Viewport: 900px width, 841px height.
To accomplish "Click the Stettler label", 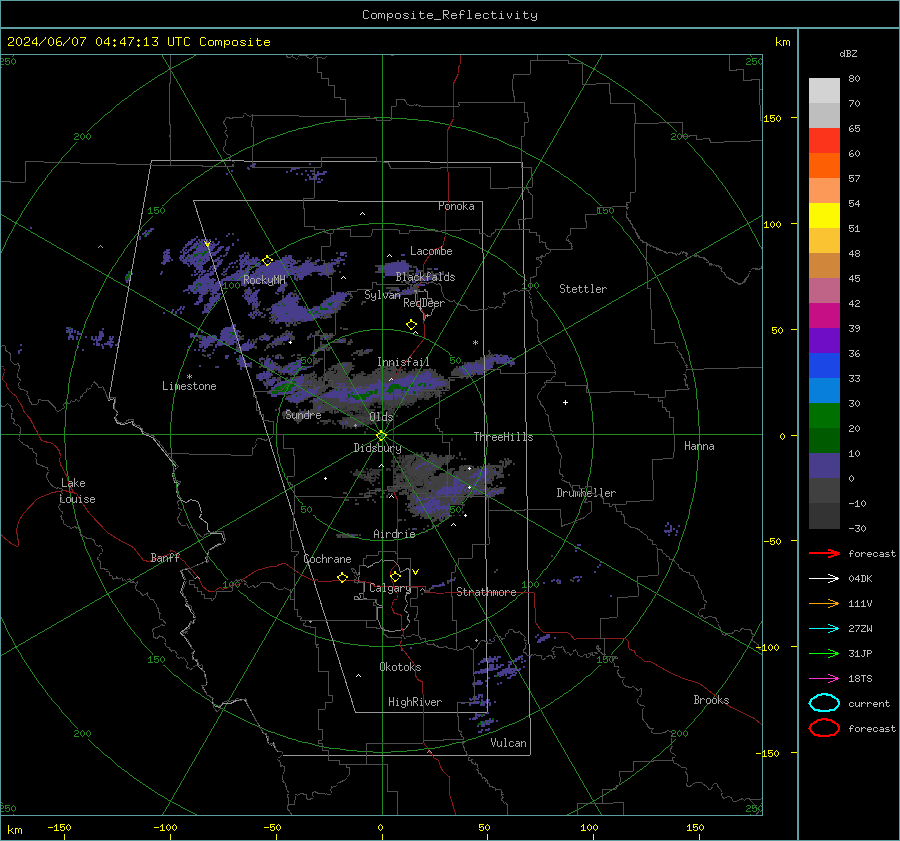I will [583, 289].
